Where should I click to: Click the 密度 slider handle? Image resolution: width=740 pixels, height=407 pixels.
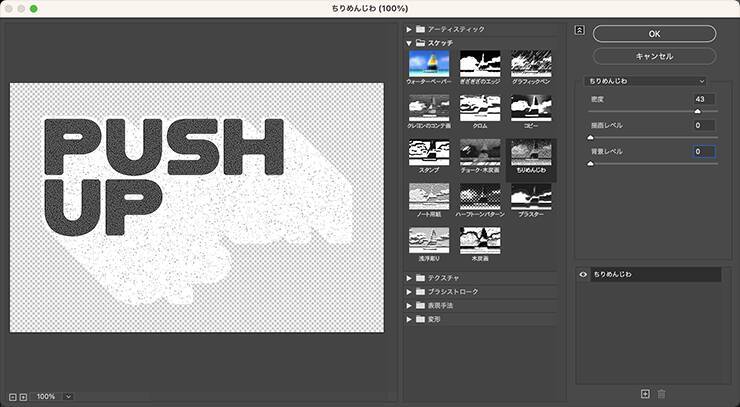click(x=698, y=111)
